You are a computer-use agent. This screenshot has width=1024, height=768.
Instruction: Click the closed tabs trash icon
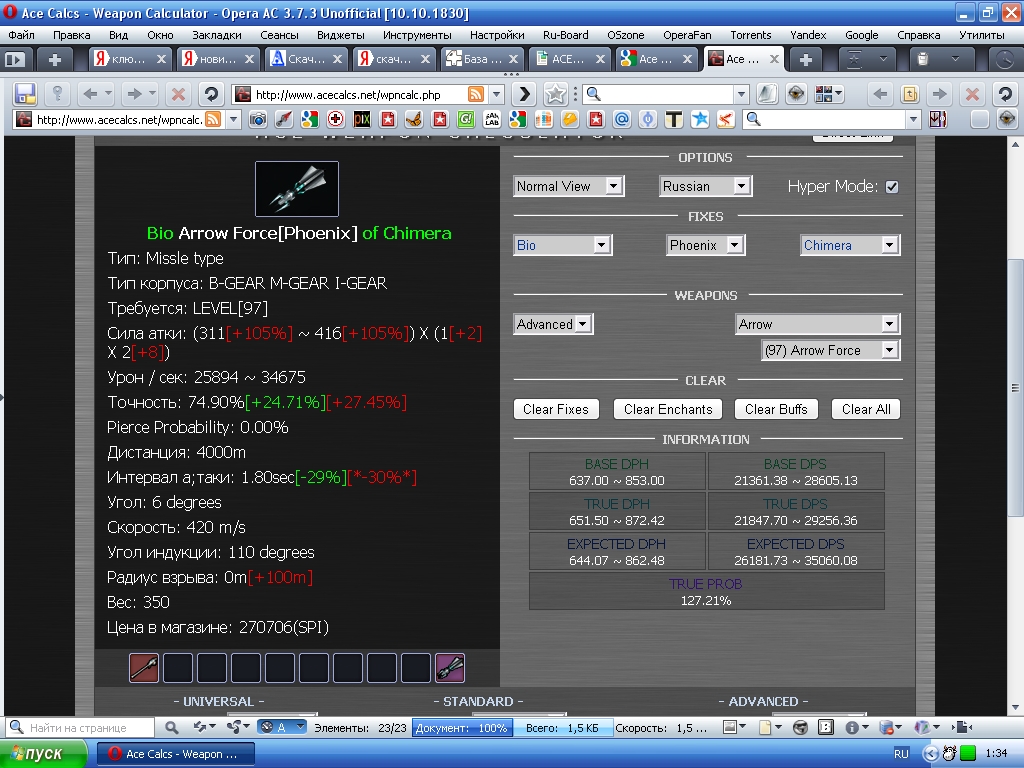(922, 59)
